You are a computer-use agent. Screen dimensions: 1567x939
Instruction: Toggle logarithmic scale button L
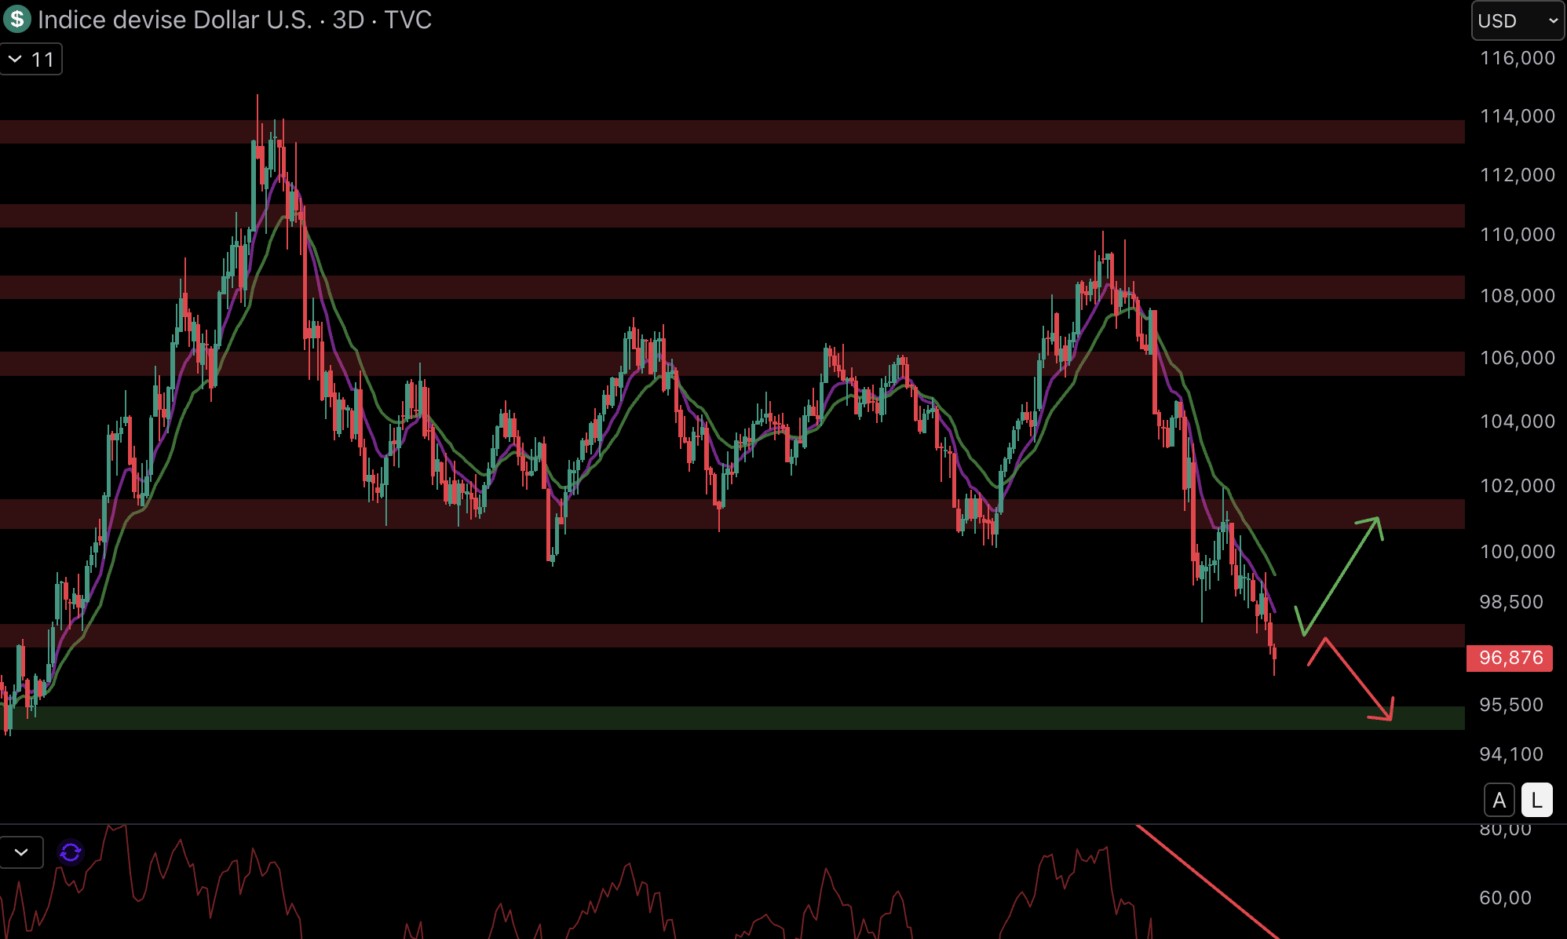(x=1537, y=800)
